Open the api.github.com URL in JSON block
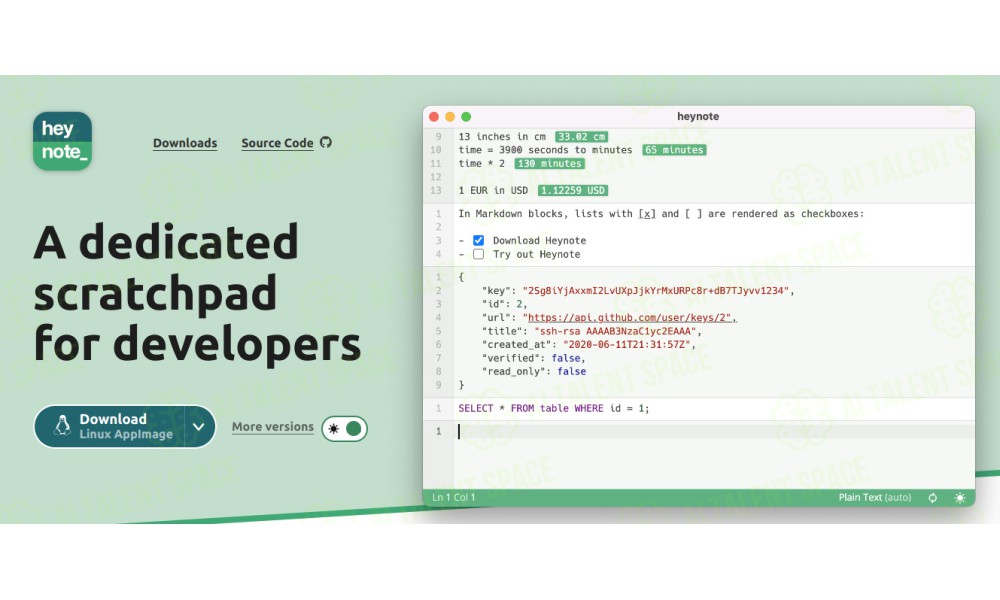The image size is (1000, 600). [x=629, y=318]
